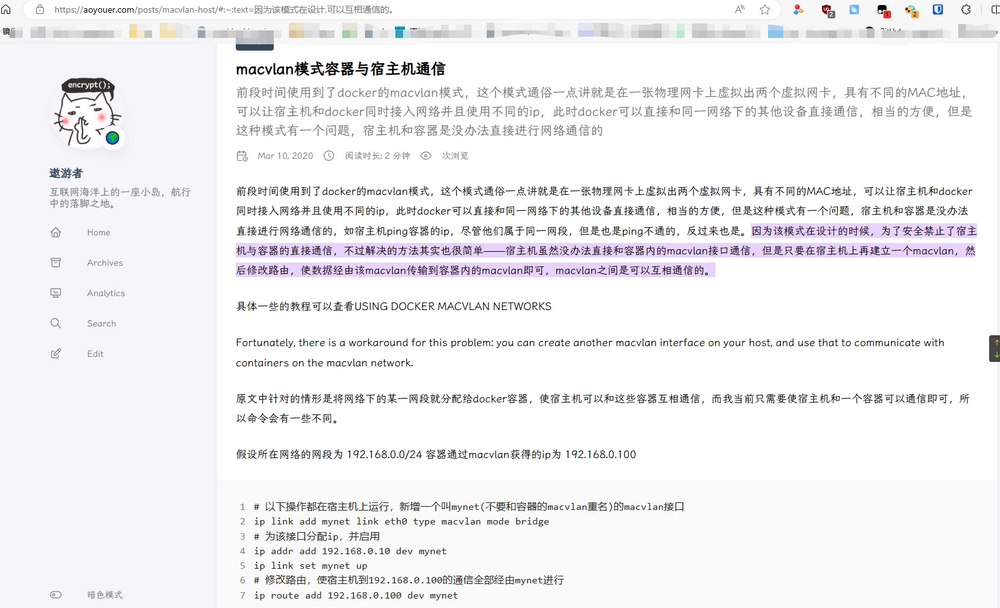Go to Home via house icon
Image resolution: width=1000 pixels, height=608 pixels.
[55, 232]
